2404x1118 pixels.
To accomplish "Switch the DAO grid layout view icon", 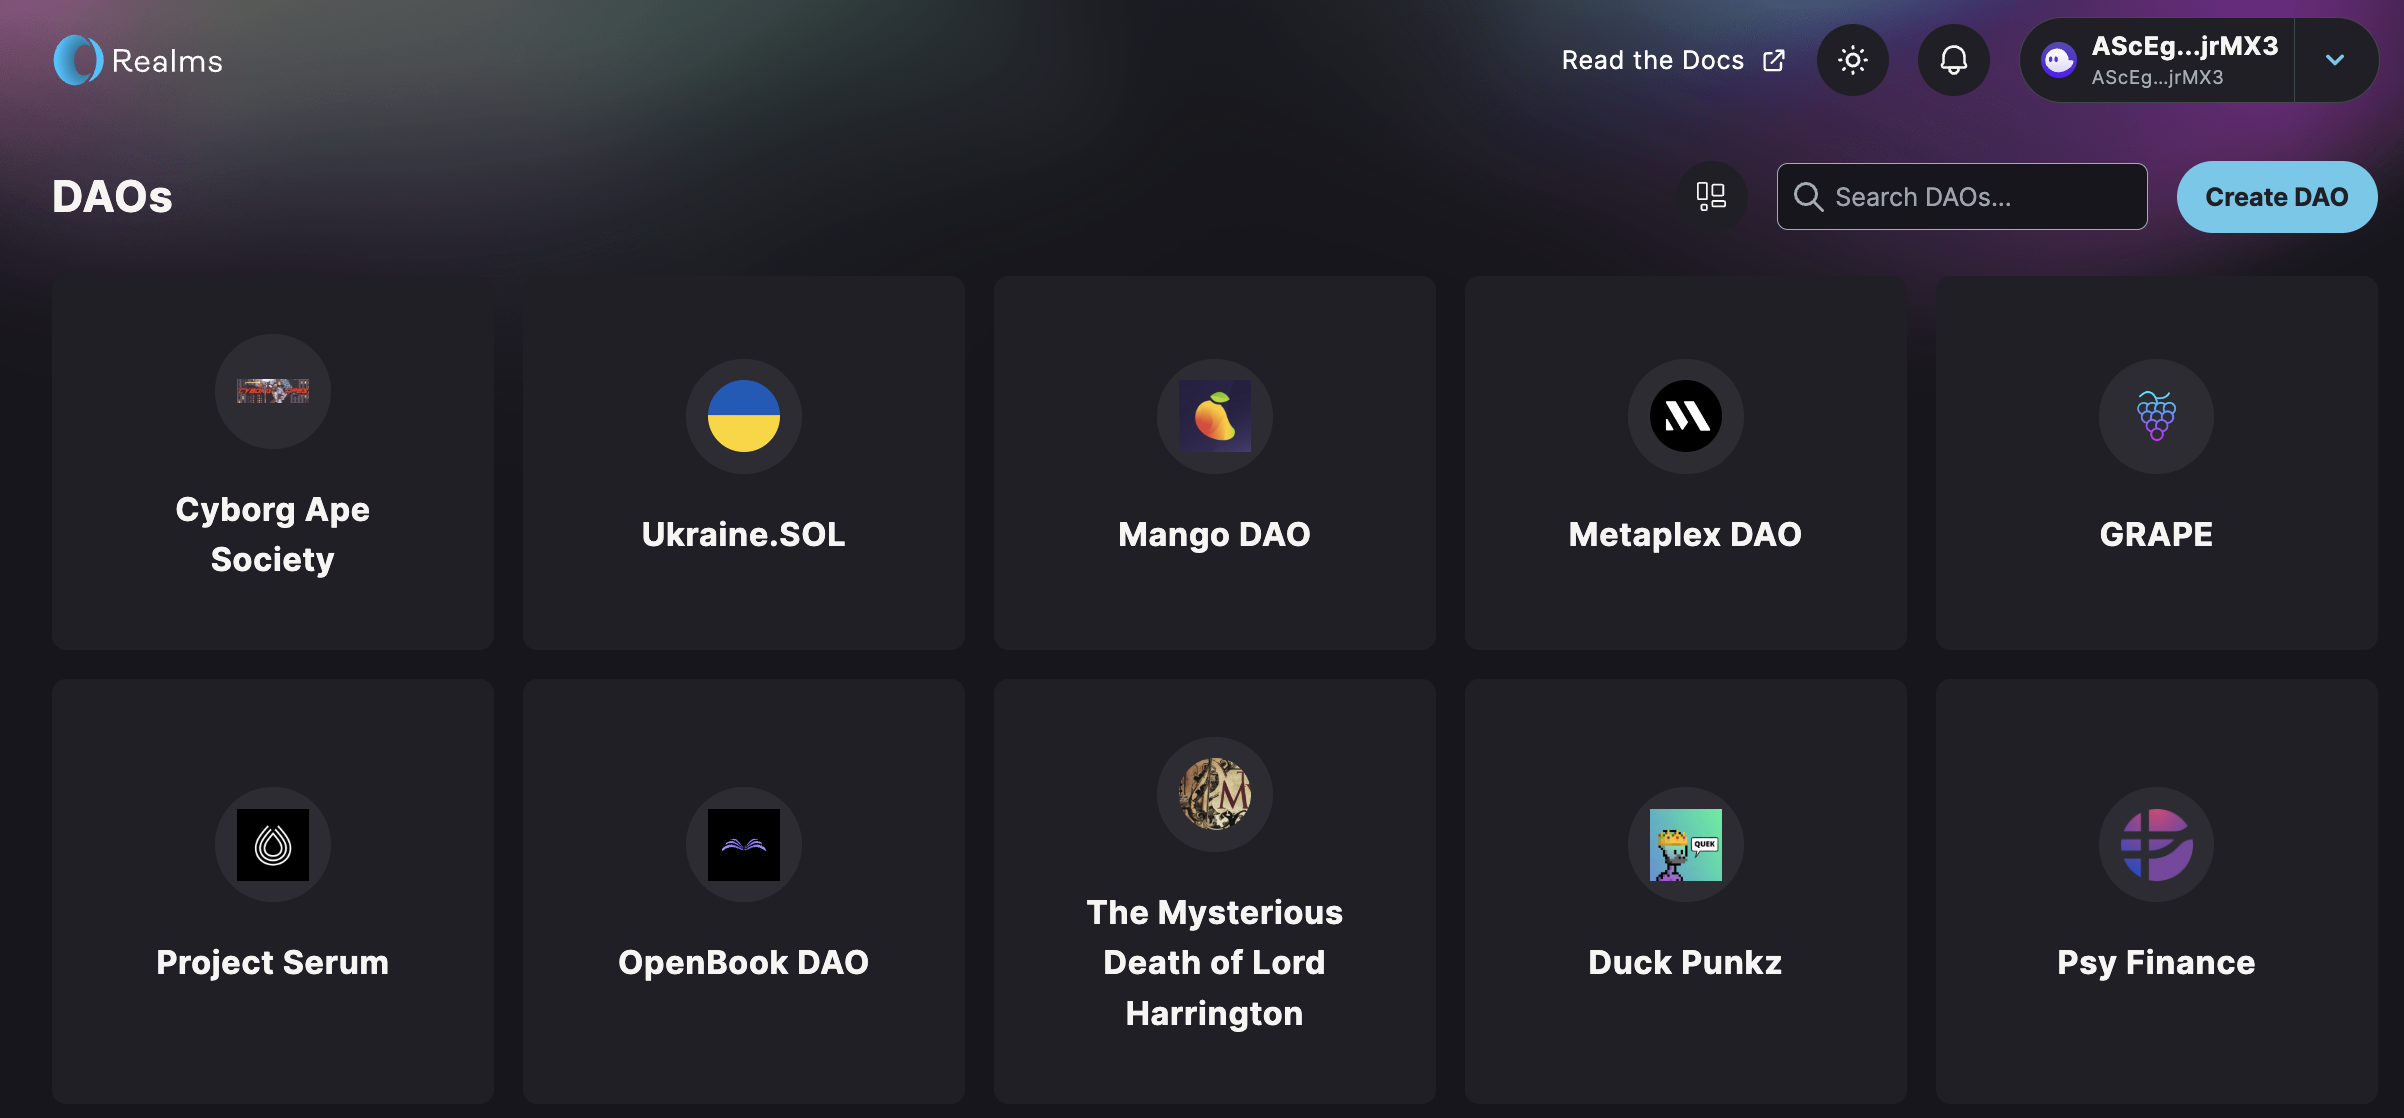I will (x=1711, y=196).
